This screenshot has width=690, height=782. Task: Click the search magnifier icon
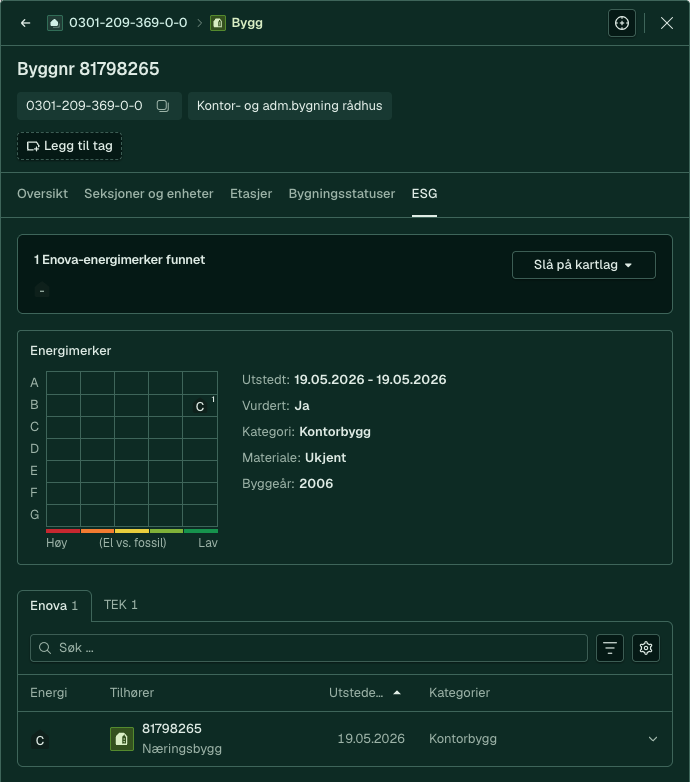(45, 648)
